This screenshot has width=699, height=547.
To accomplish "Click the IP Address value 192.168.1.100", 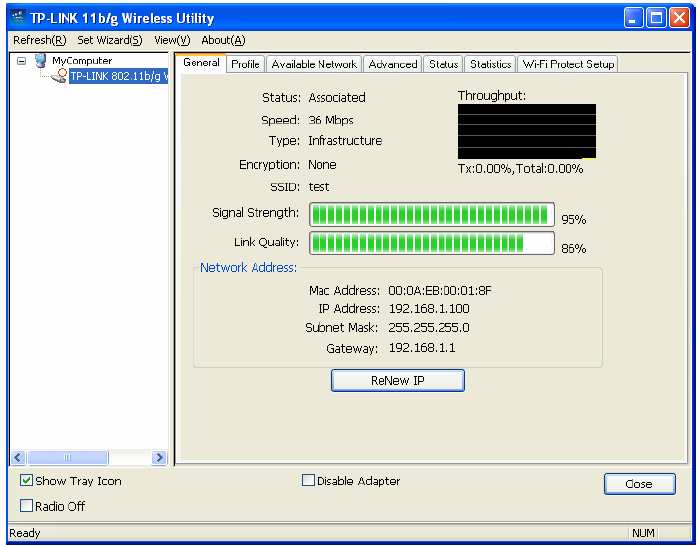I will coord(429,308).
